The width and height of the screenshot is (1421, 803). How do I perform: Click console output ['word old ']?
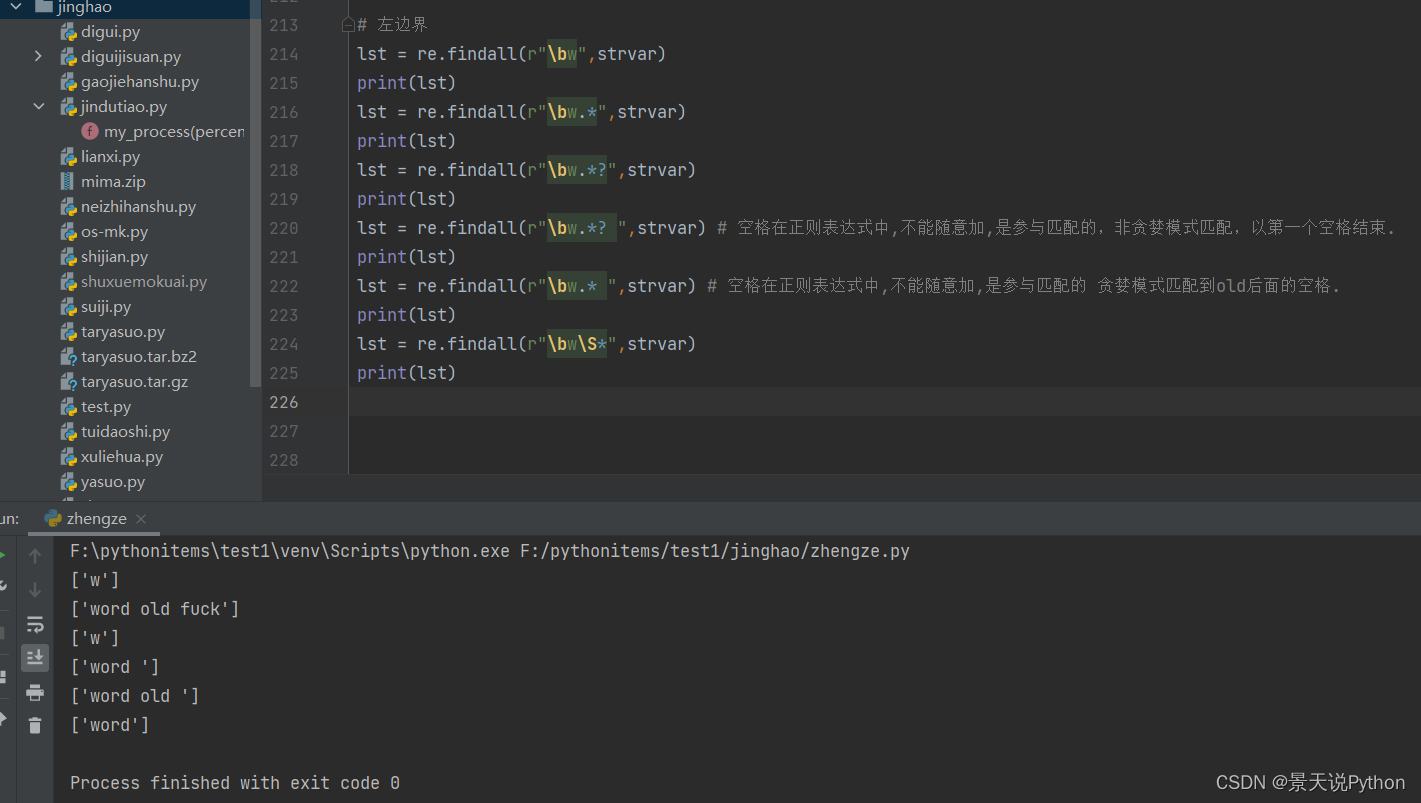click(x=134, y=696)
